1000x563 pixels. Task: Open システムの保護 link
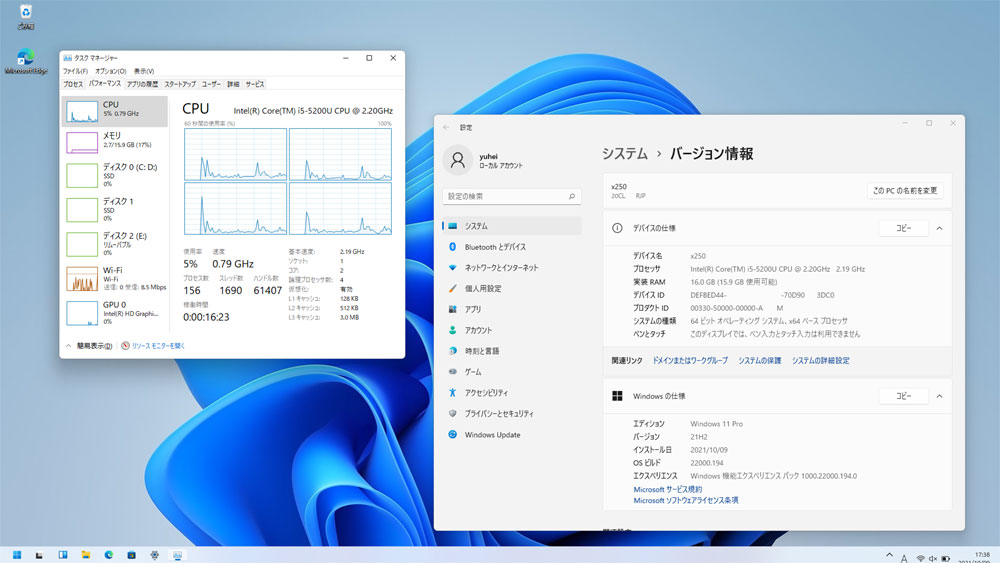pos(760,360)
